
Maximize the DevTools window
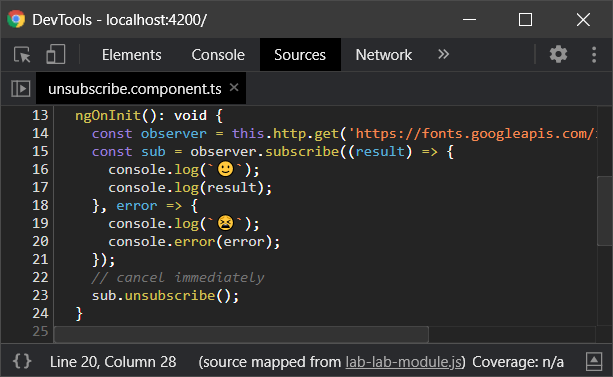(525, 20)
